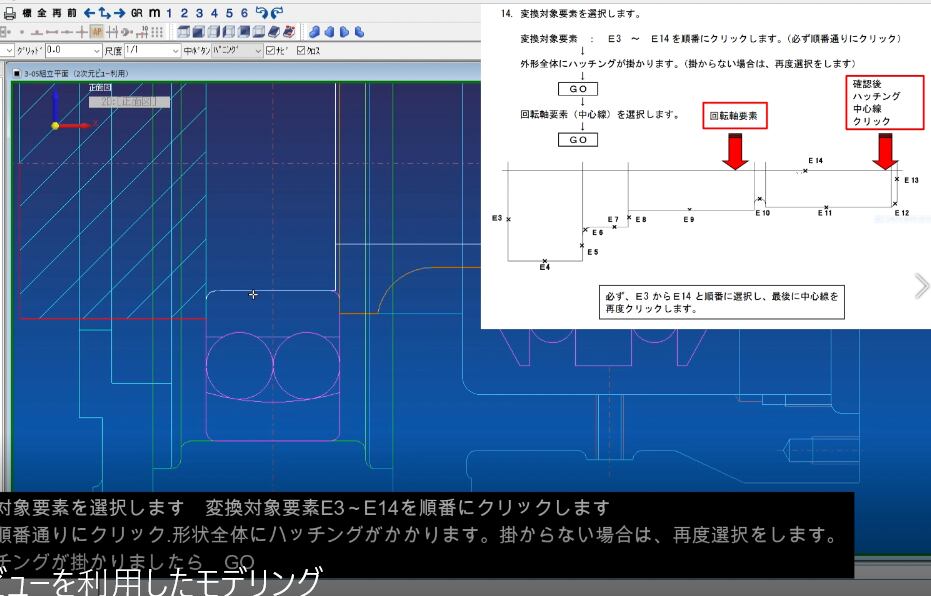Click the printer icon in the top toolbar

(10, 13)
